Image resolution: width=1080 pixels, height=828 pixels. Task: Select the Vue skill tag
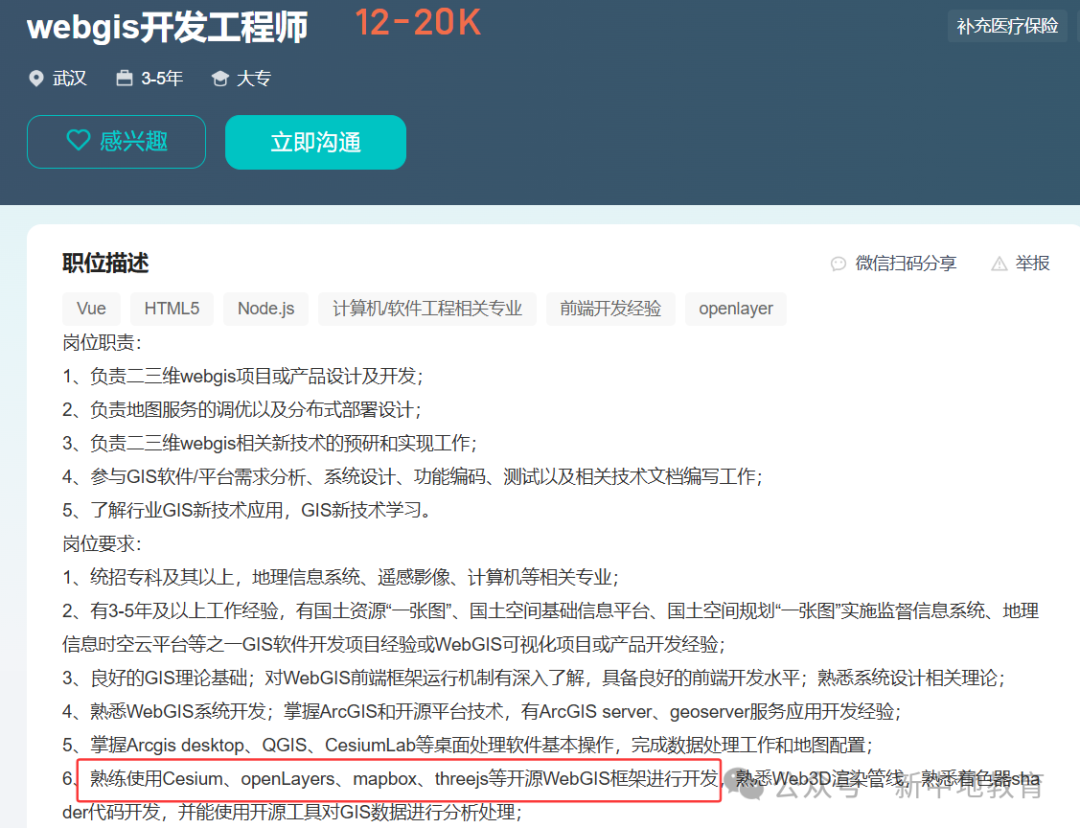[x=91, y=309]
